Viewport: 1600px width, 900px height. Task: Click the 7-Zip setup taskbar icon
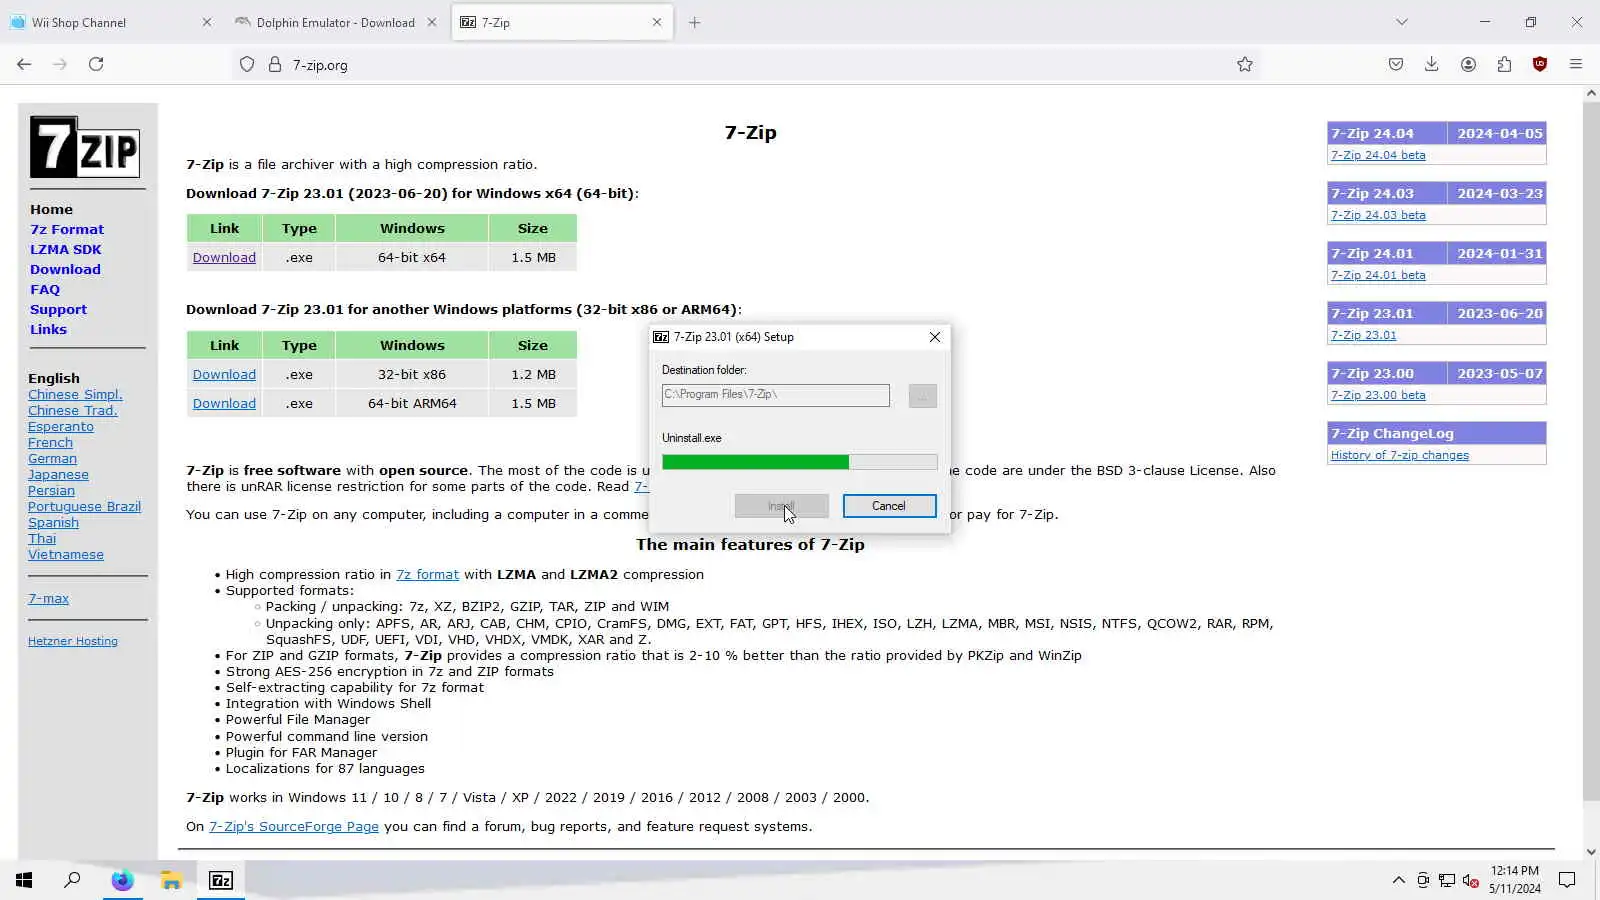coord(221,880)
